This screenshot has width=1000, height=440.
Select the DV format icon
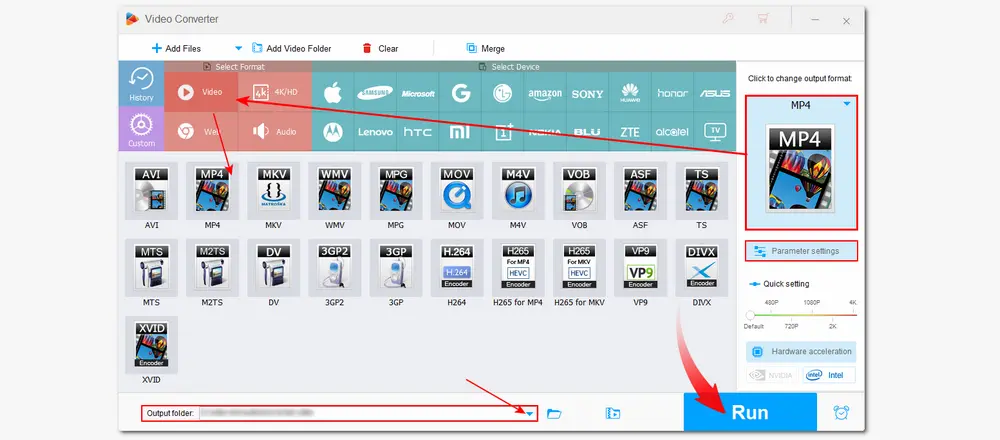(x=274, y=268)
